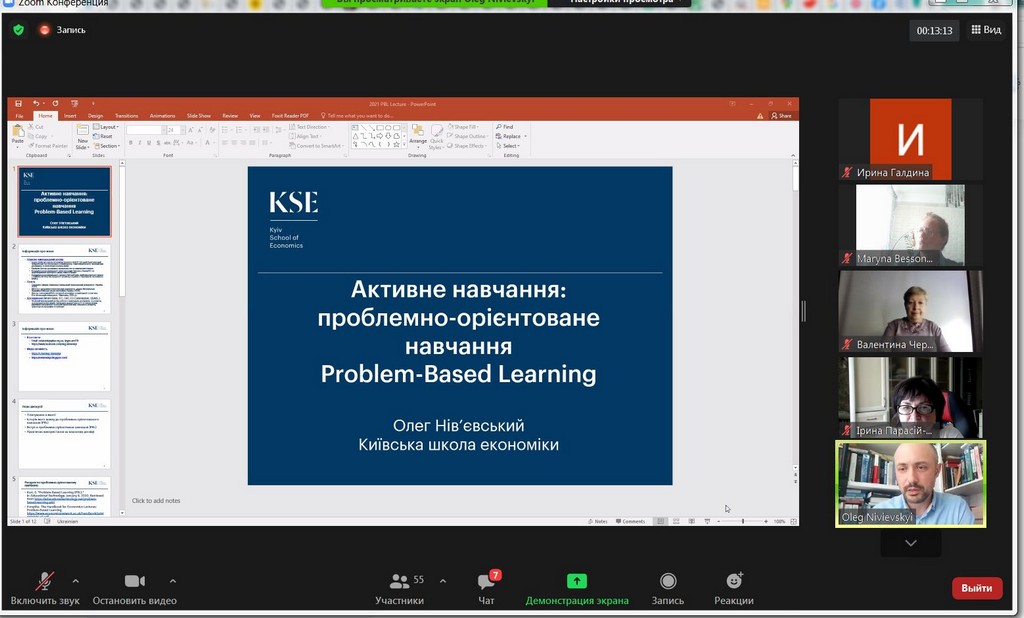This screenshot has width=1024, height=618.
Task: Unmute microphone with Включить звук
Action: tap(44, 582)
